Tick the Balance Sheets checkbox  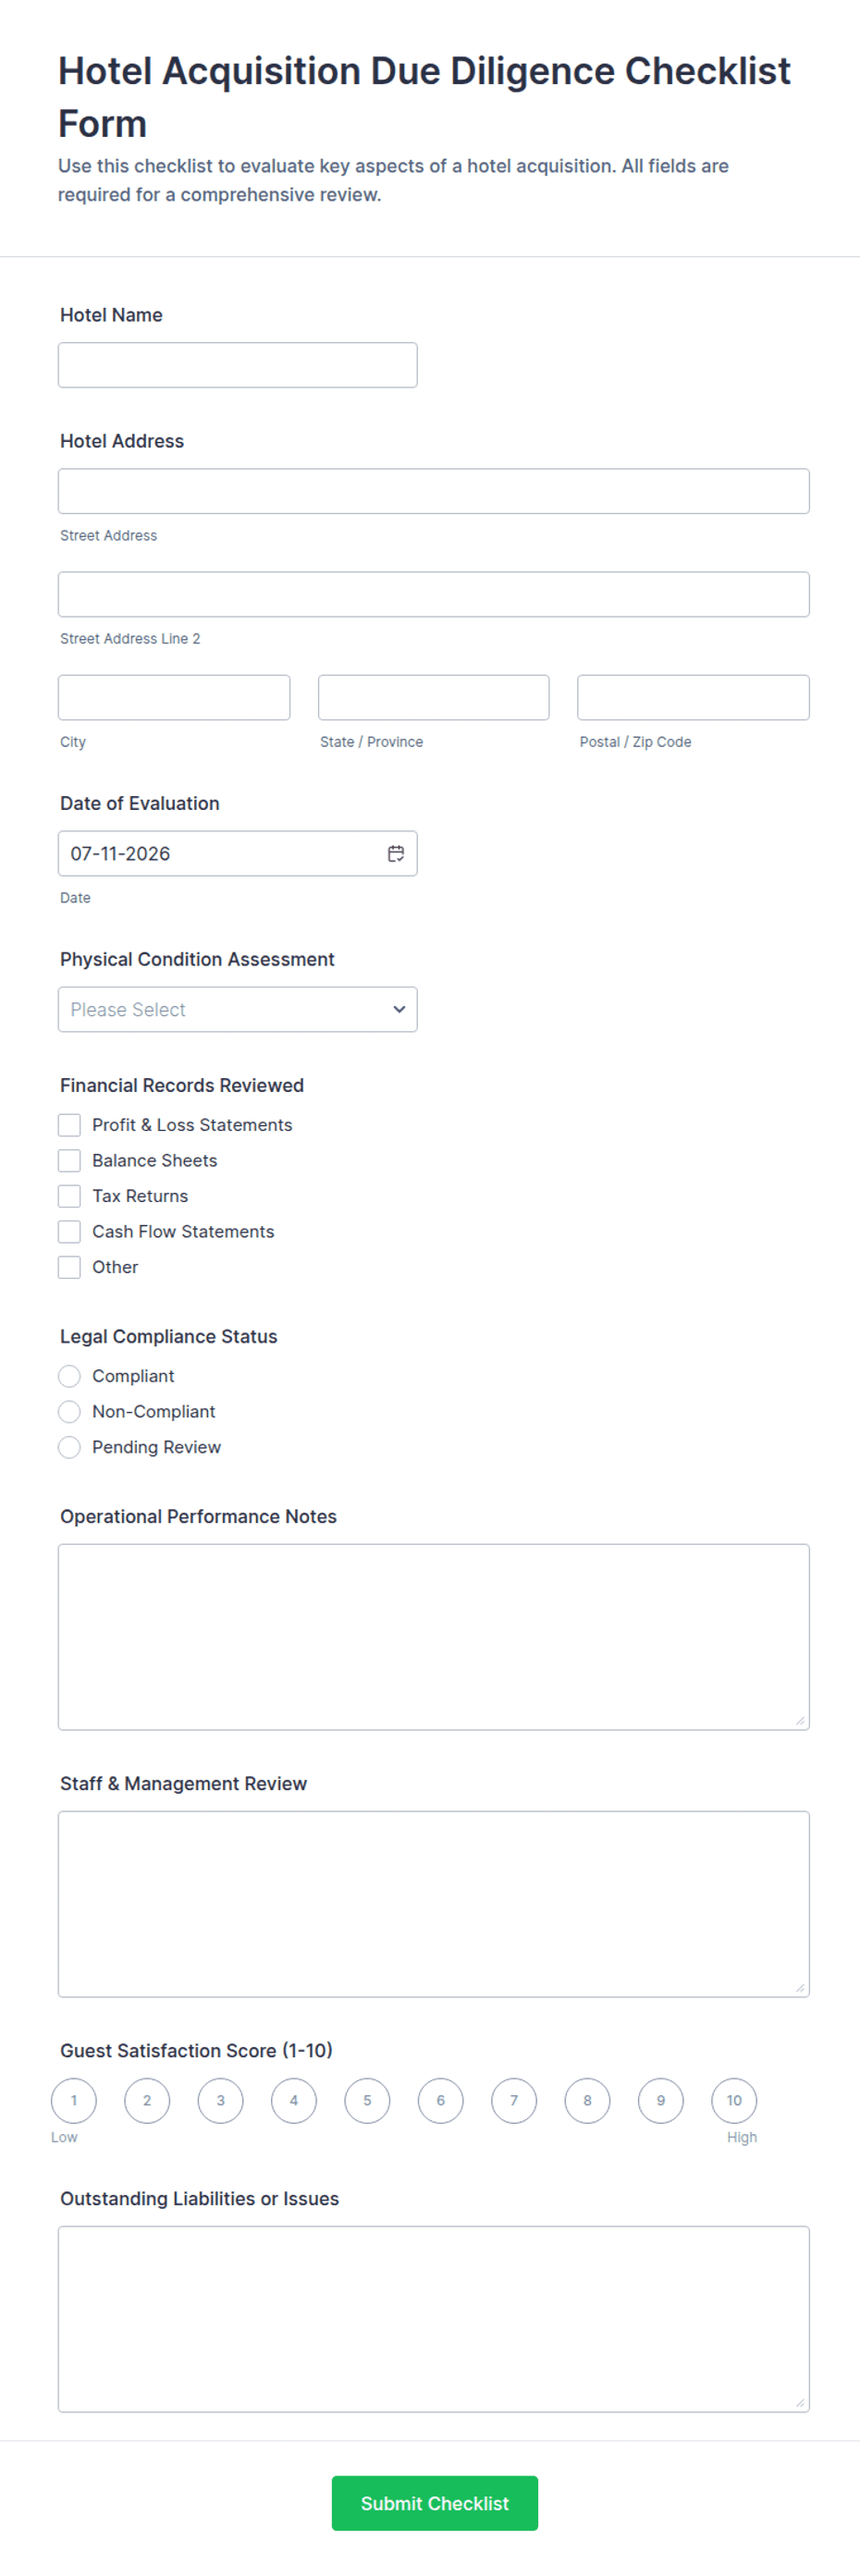(69, 1160)
